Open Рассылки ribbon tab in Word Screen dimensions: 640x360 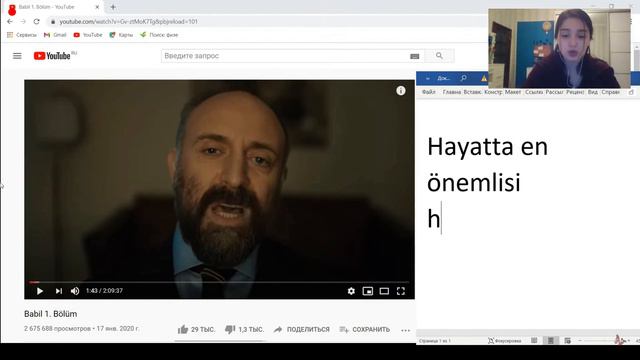554,92
